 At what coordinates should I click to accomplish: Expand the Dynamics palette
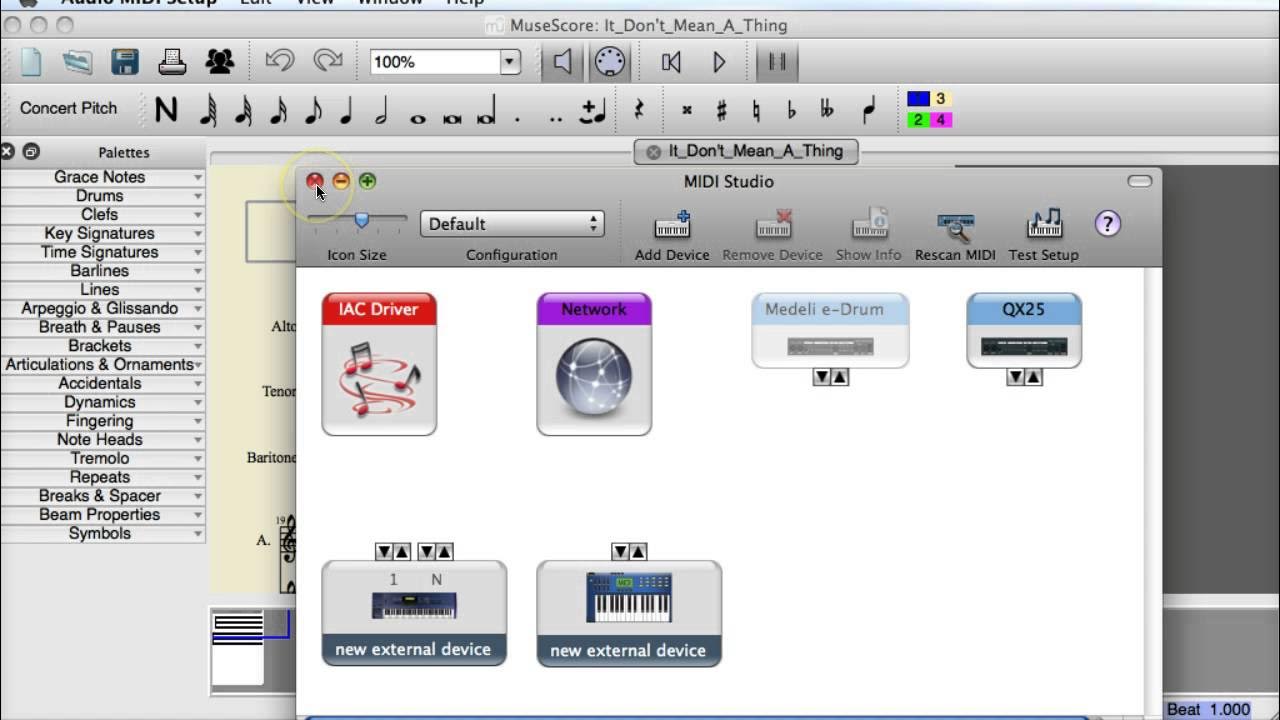[x=102, y=402]
